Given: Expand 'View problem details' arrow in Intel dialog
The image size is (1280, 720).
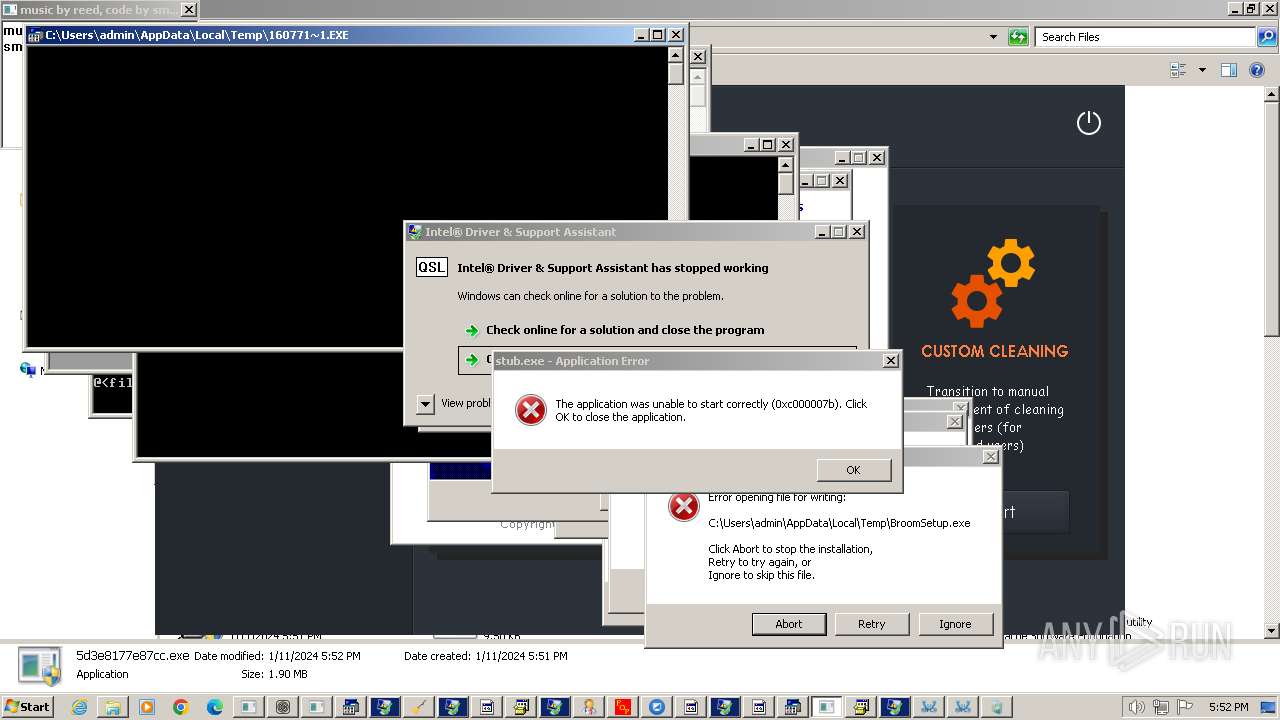Looking at the screenshot, I should tap(425, 403).
